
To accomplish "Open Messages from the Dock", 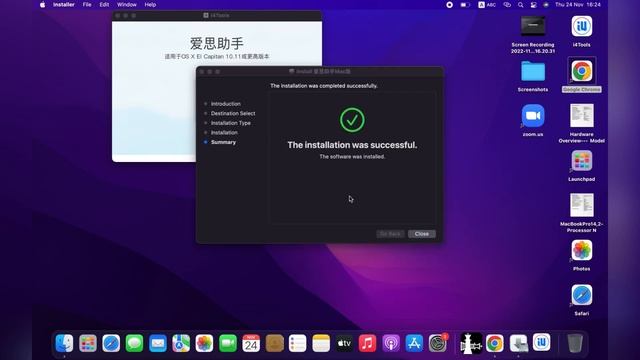I will 134,343.
